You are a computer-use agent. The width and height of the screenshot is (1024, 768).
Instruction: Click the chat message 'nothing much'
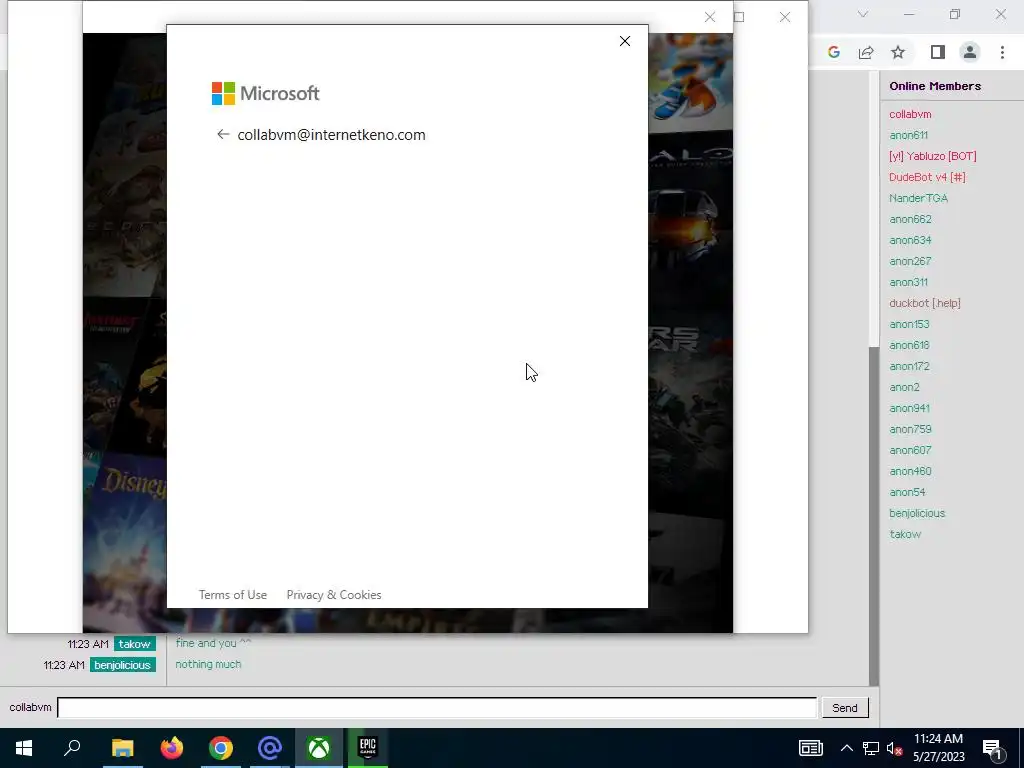click(x=208, y=664)
